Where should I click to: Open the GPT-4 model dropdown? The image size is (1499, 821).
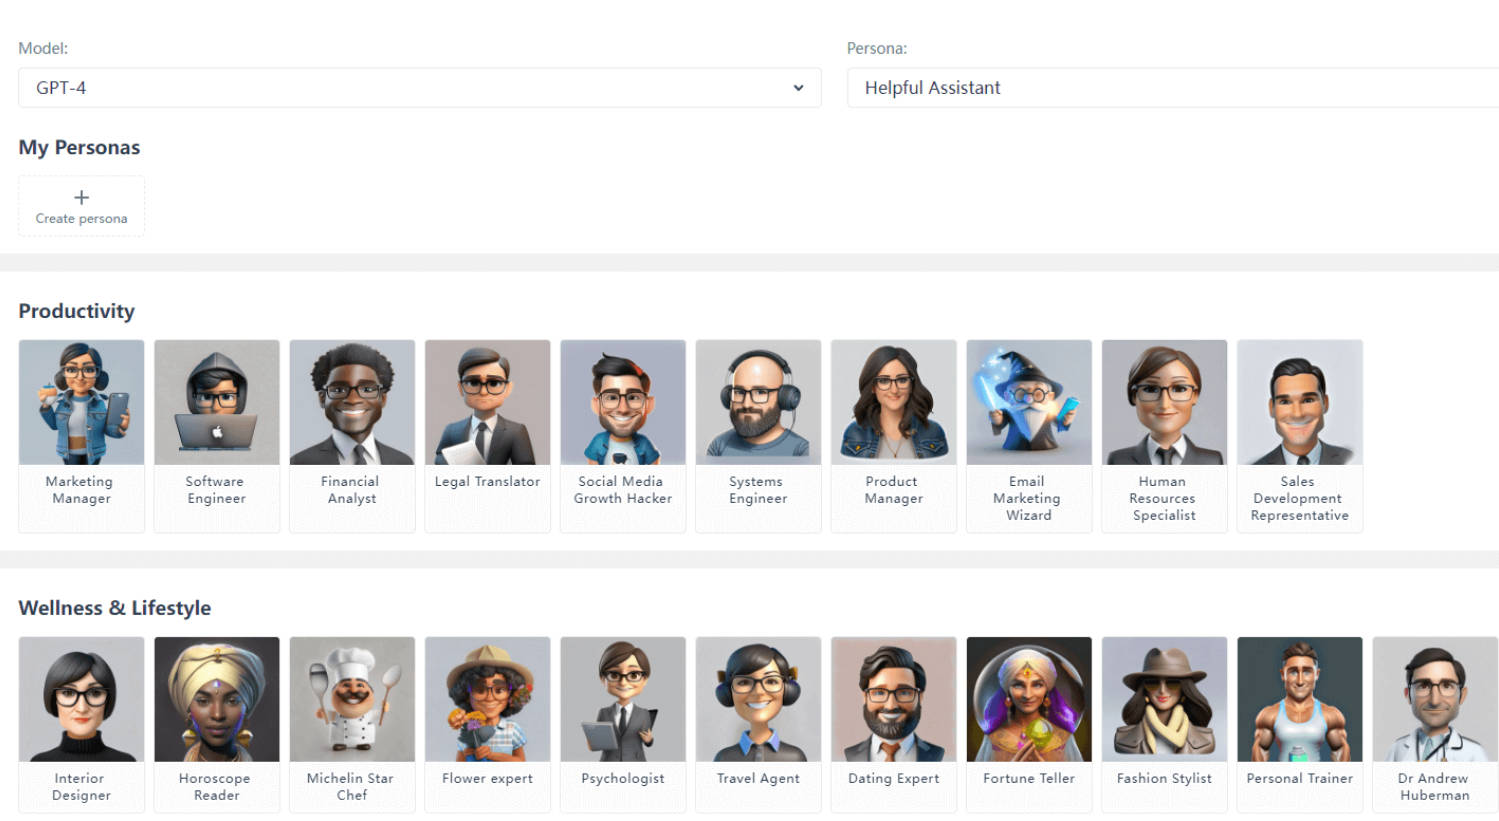pyautogui.click(x=419, y=88)
